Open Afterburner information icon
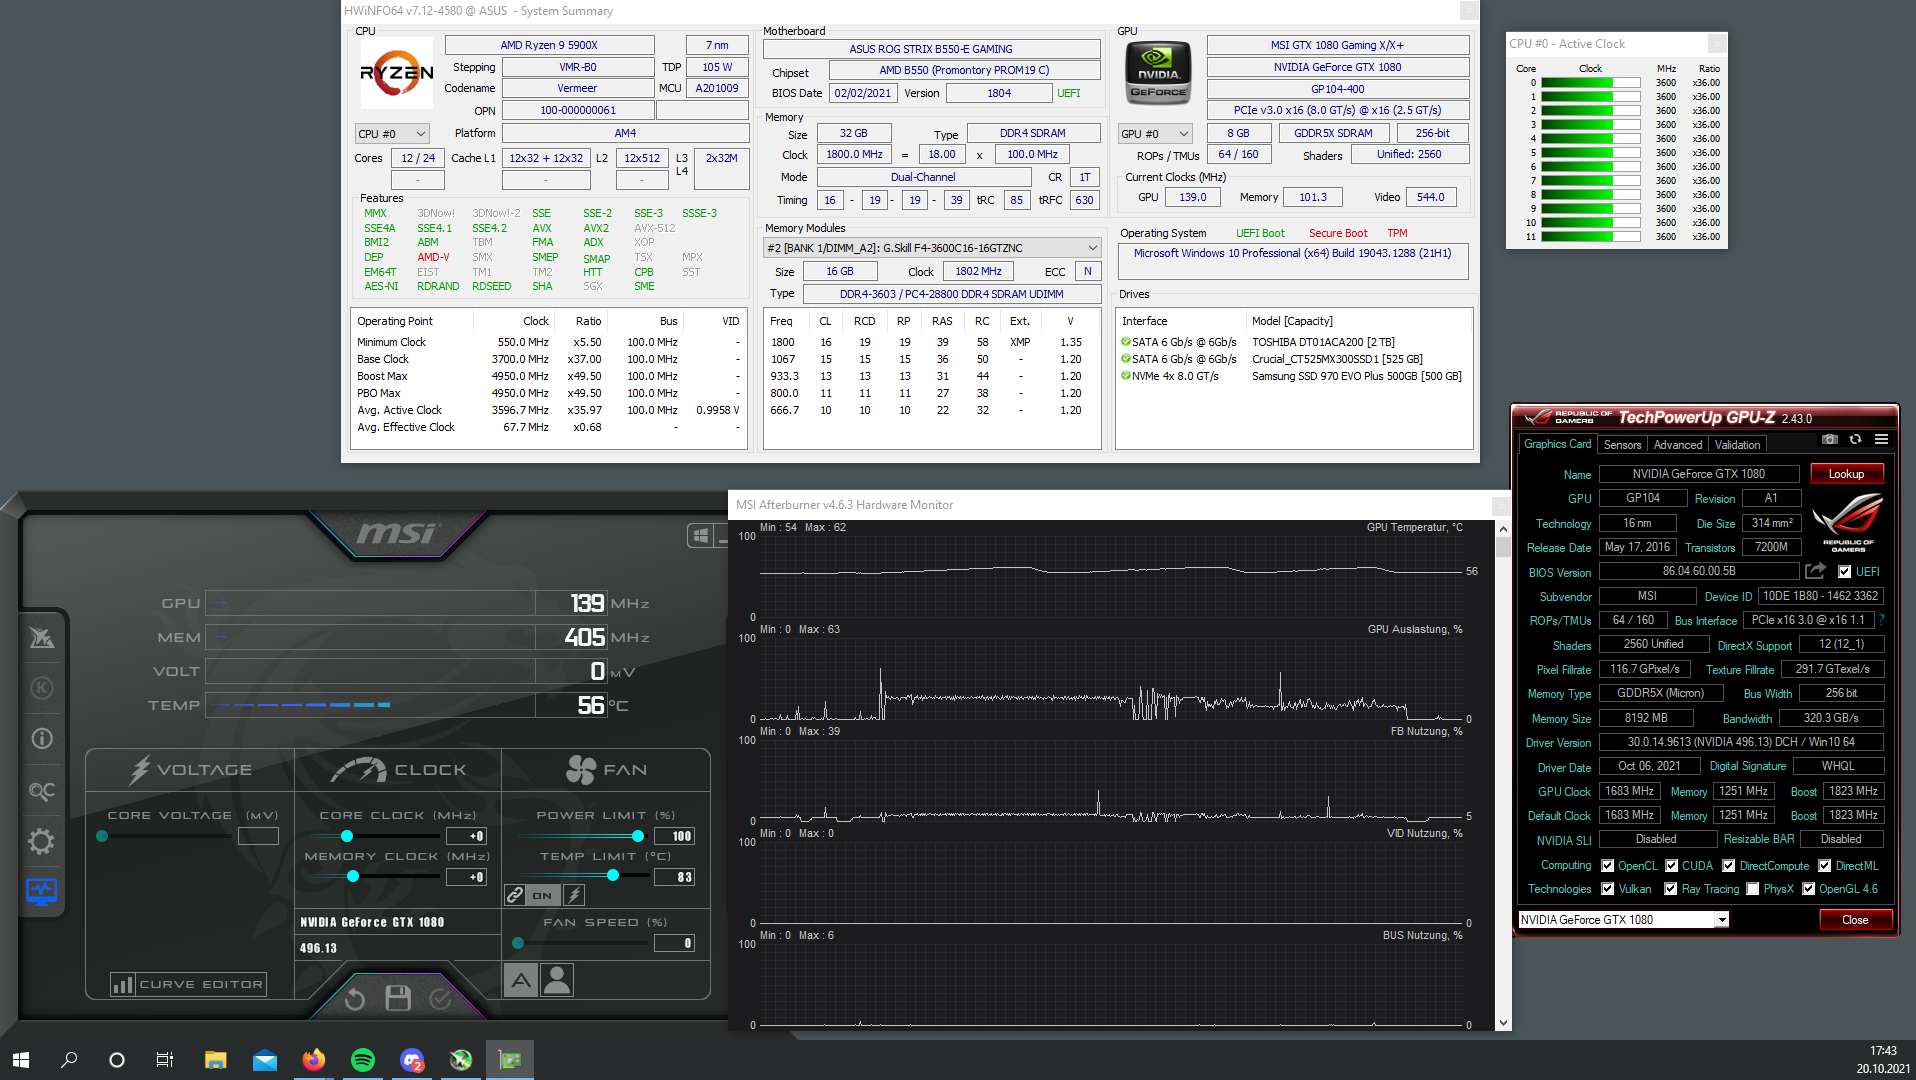This screenshot has height=1080, width=1916. pos(41,739)
